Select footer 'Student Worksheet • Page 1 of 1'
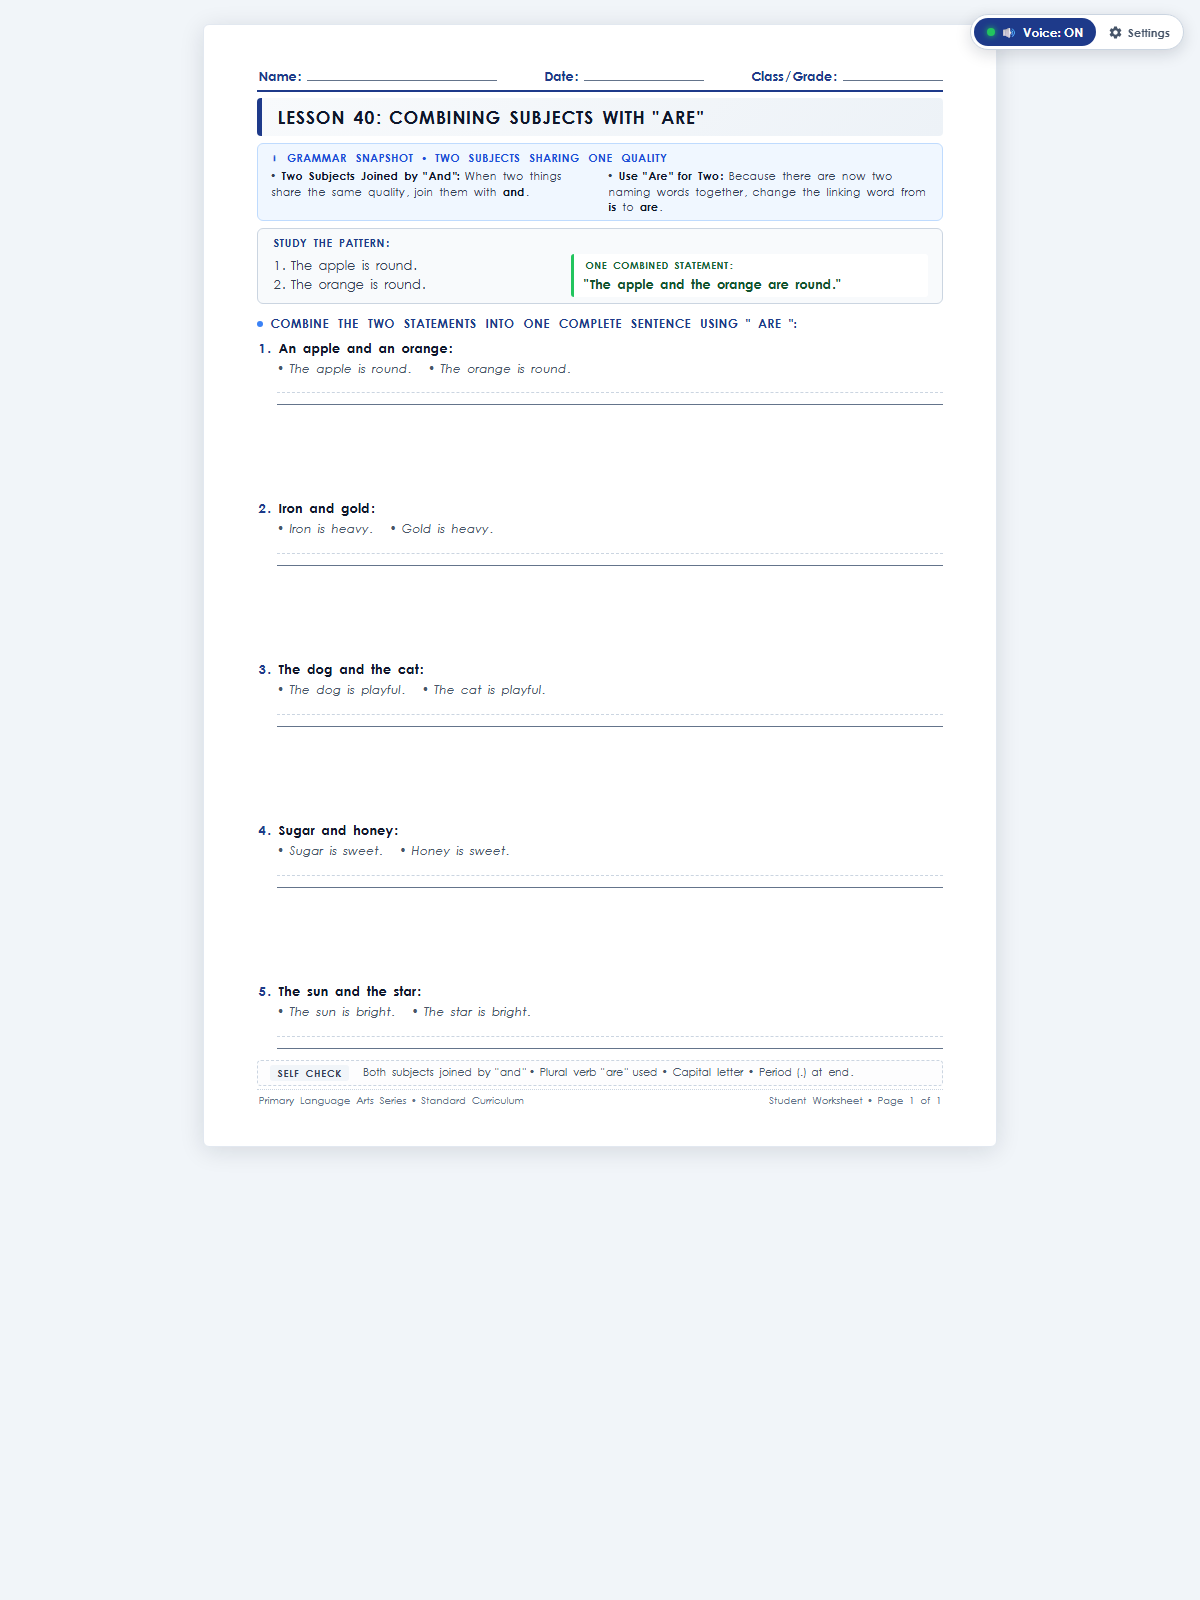The image size is (1200, 1600). [855, 1101]
